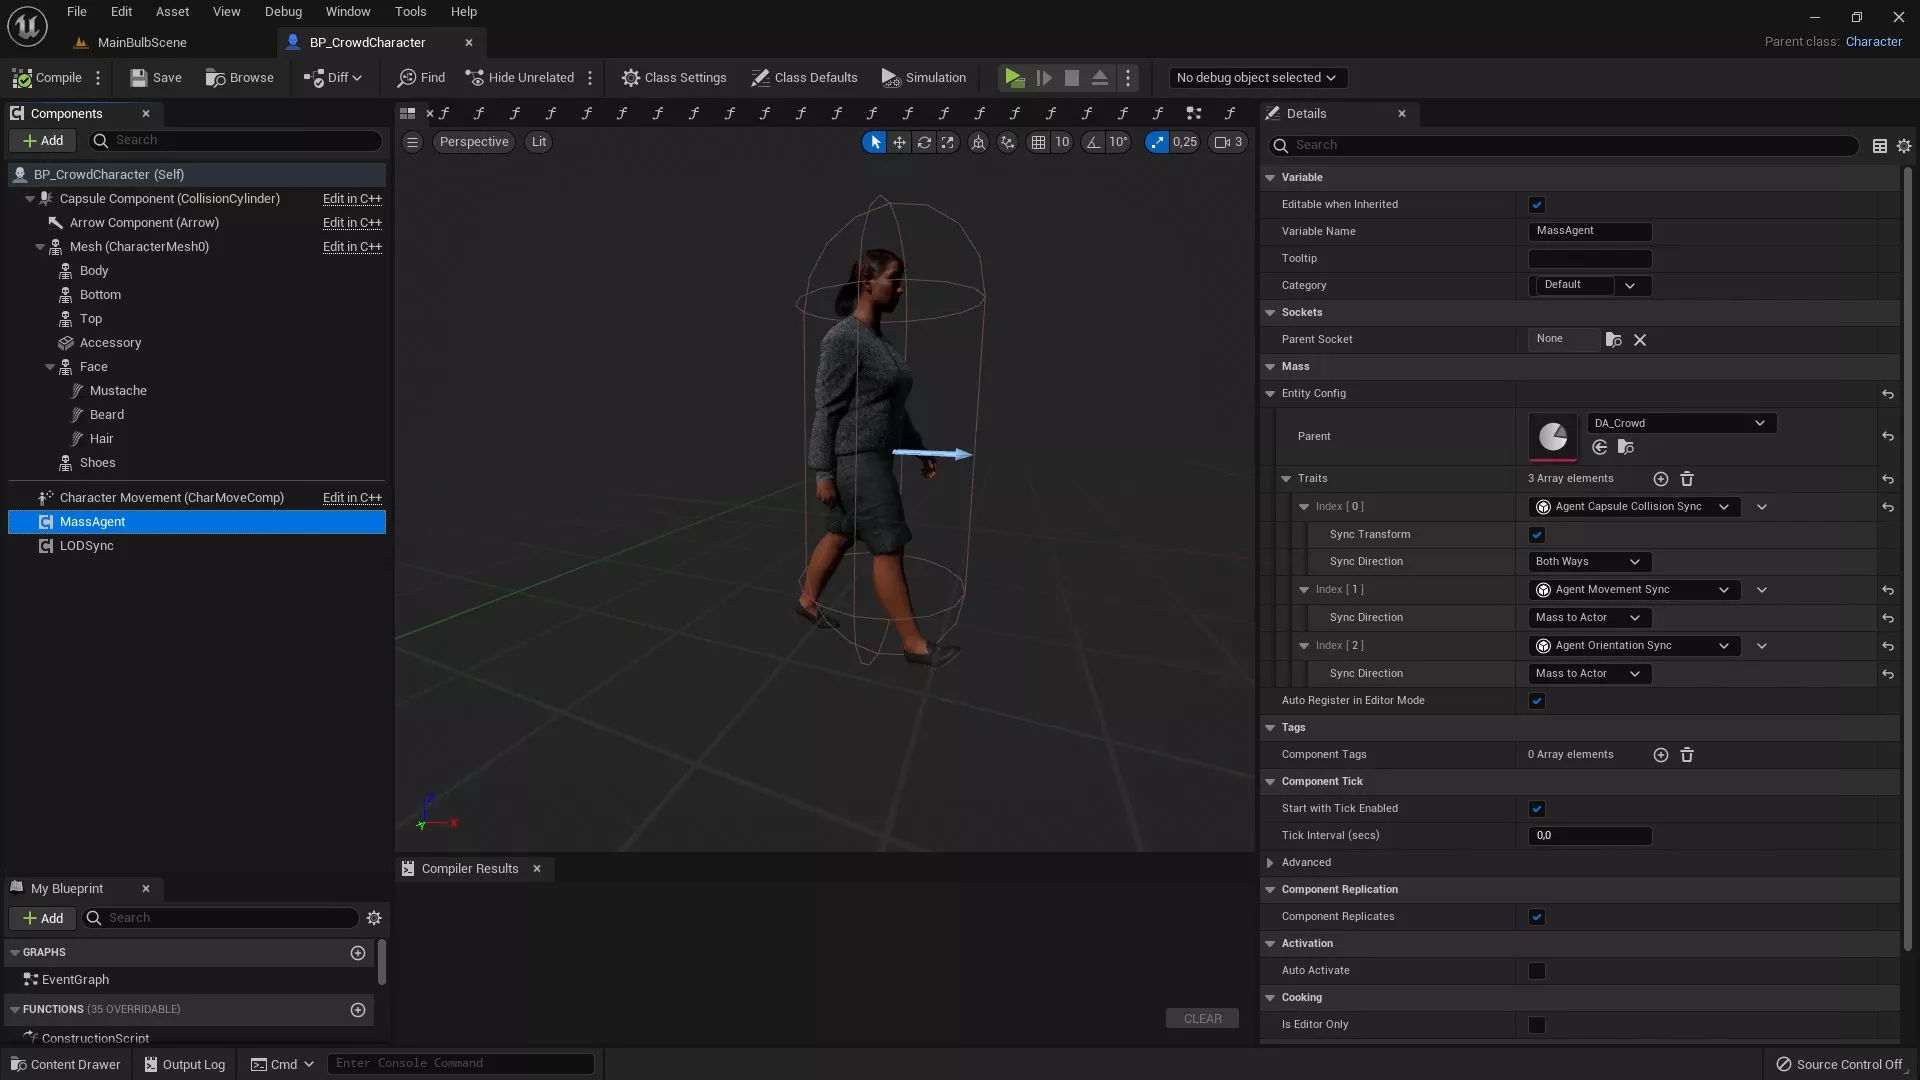Expand the Advanced section in Component Tick
This screenshot has height=1080, width=1920.
pyautogui.click(x=1270, y=863)
